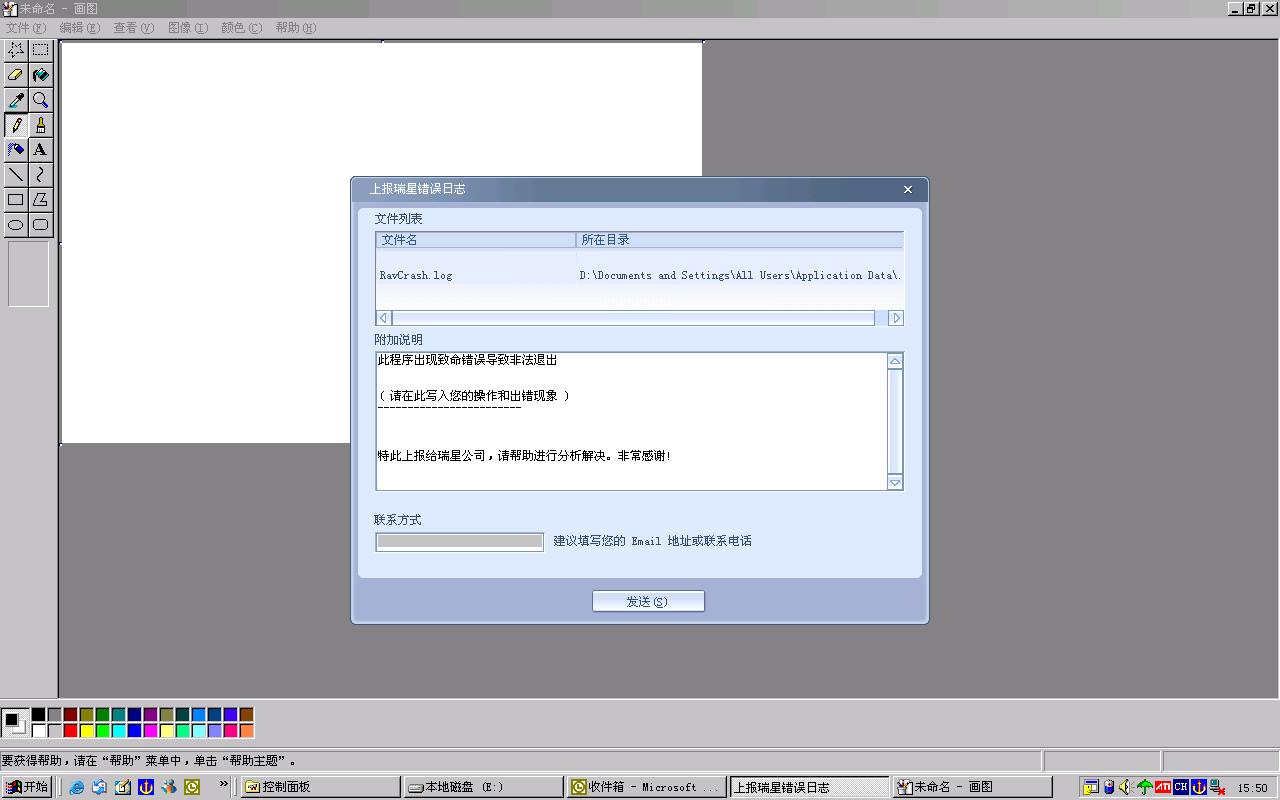1280x800 pixels.
Task: Click file list horizontal scrollbar left arrow
Action: click(384, 318)
